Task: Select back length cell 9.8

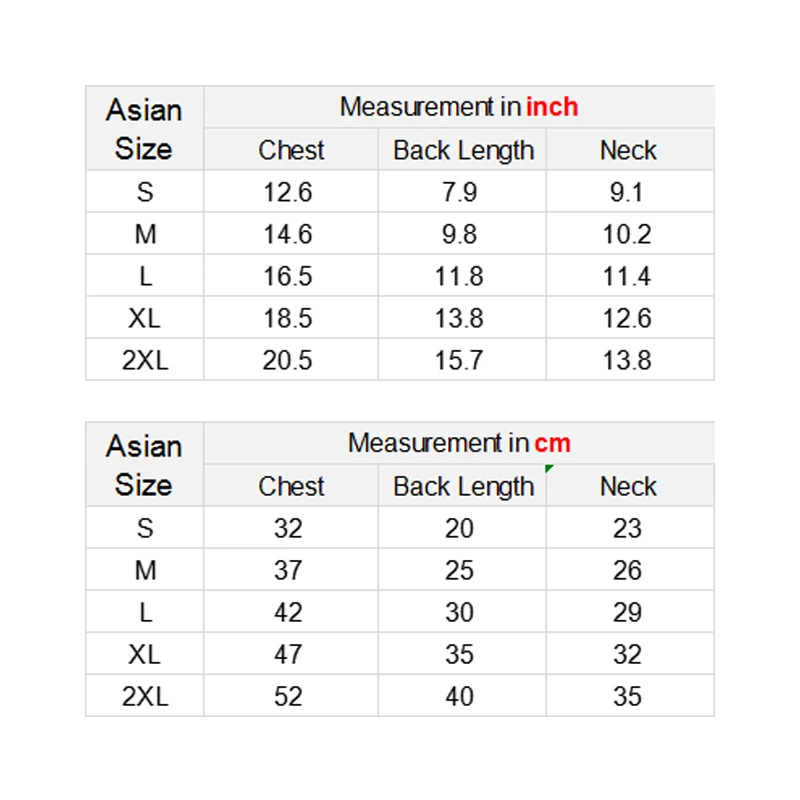Action: click(459, 234)
